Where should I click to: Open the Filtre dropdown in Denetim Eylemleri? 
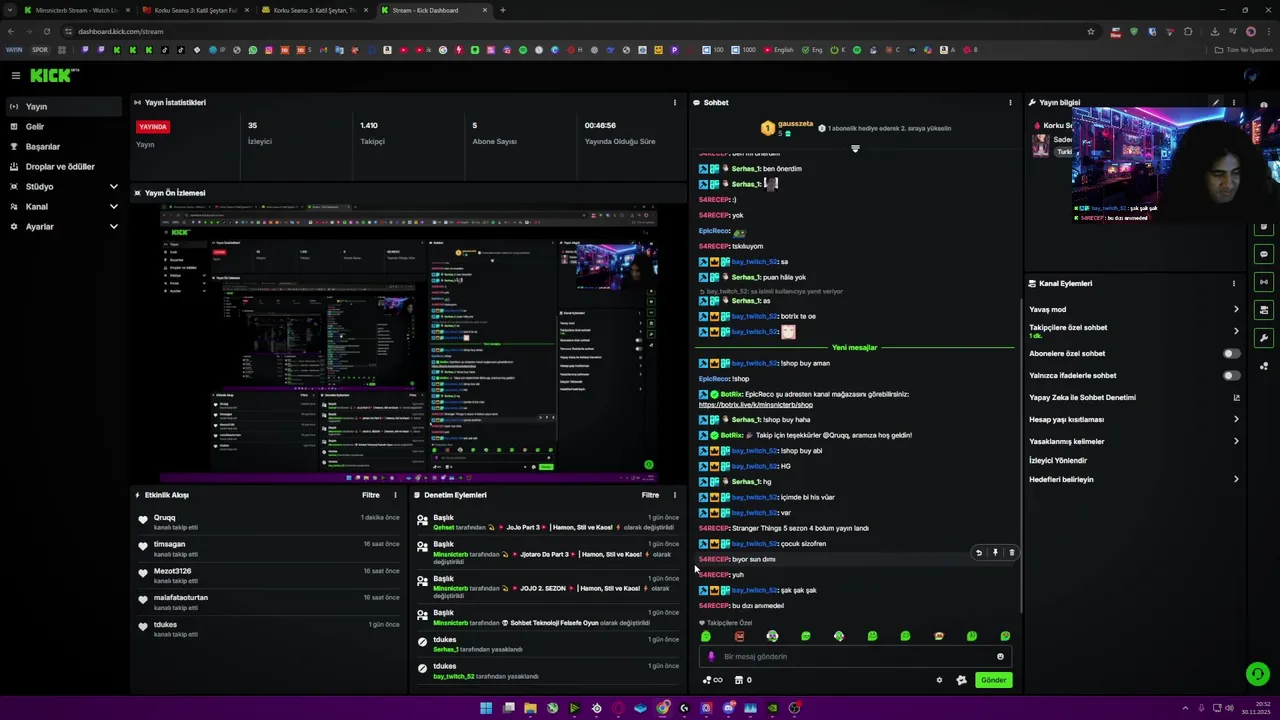pyautogui.click(x=650, y=495)
